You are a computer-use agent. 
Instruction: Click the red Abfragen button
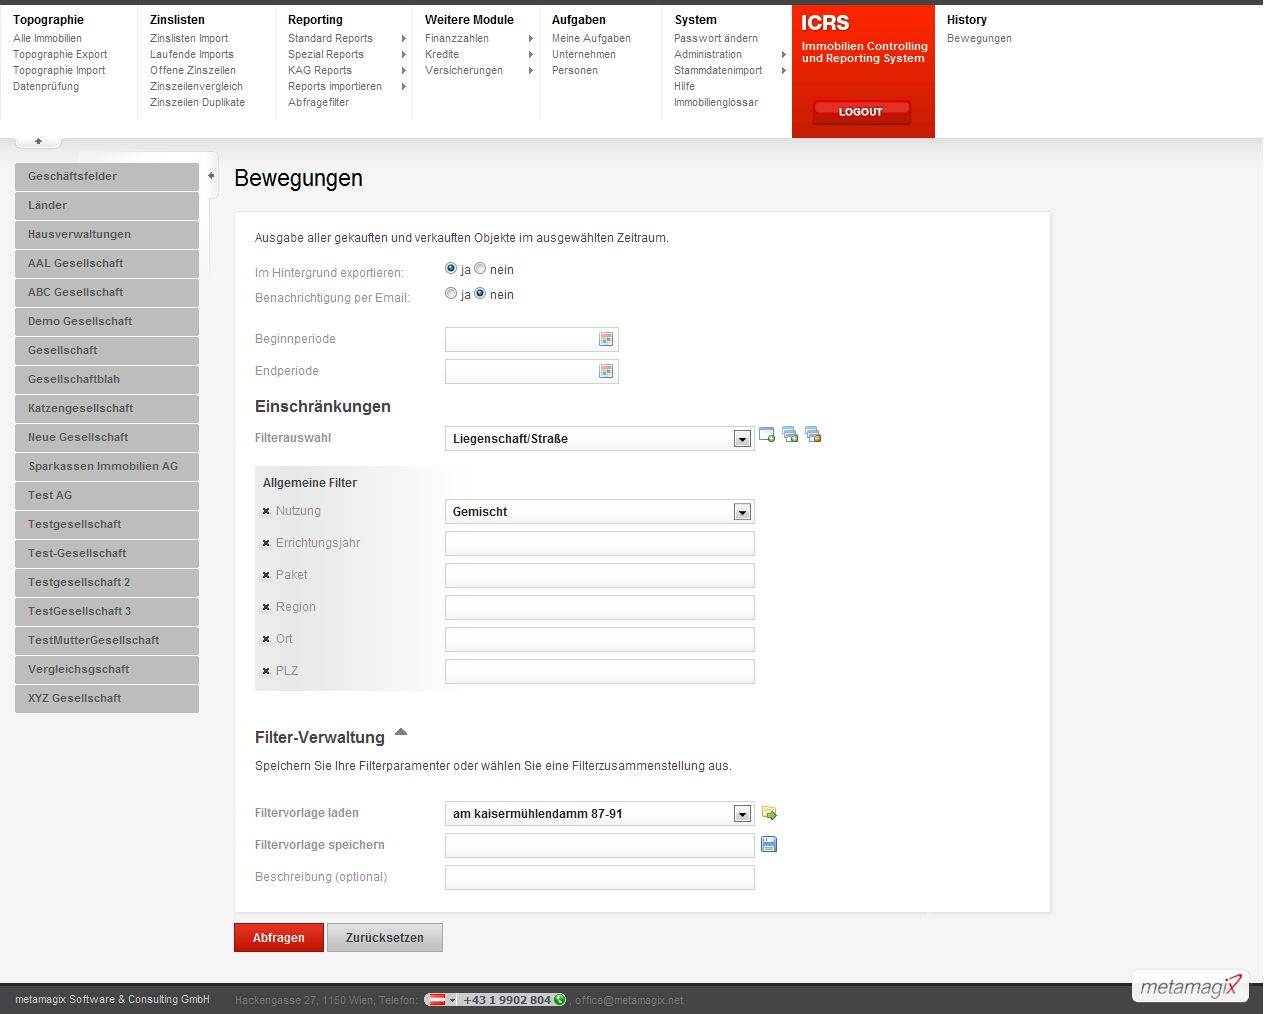279,938
